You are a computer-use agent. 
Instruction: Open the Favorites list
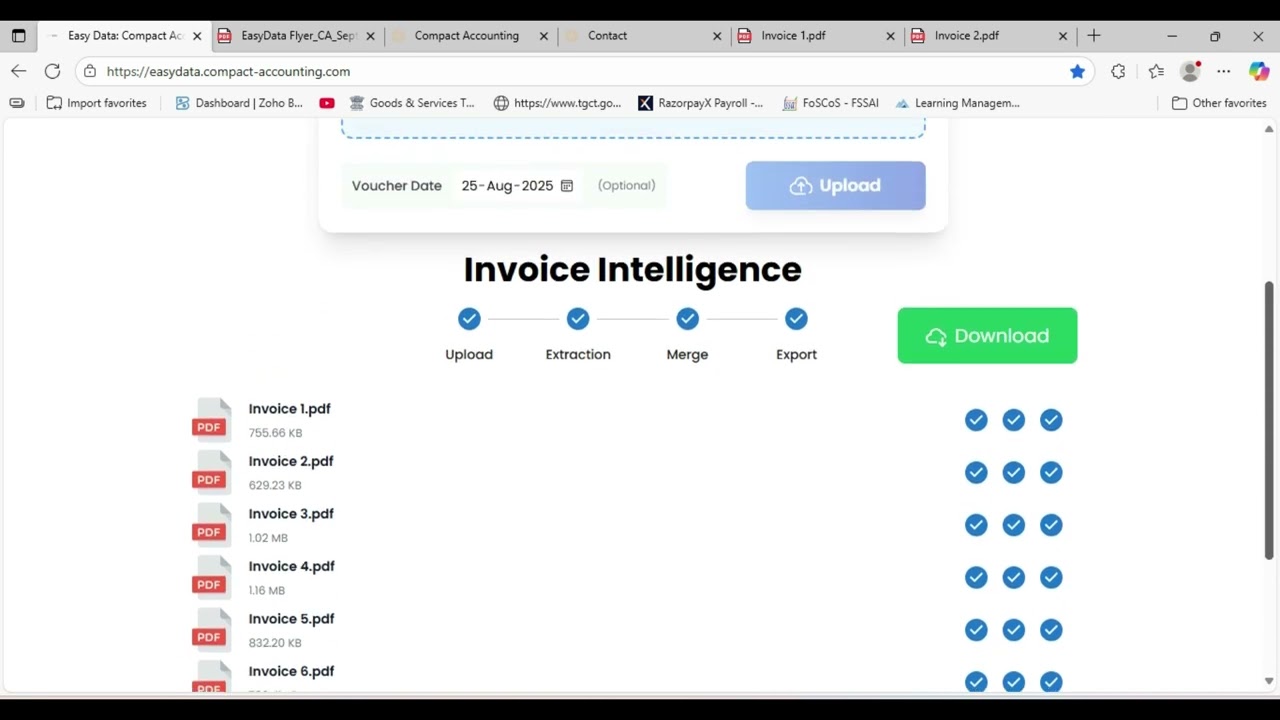click(1156, 72)
